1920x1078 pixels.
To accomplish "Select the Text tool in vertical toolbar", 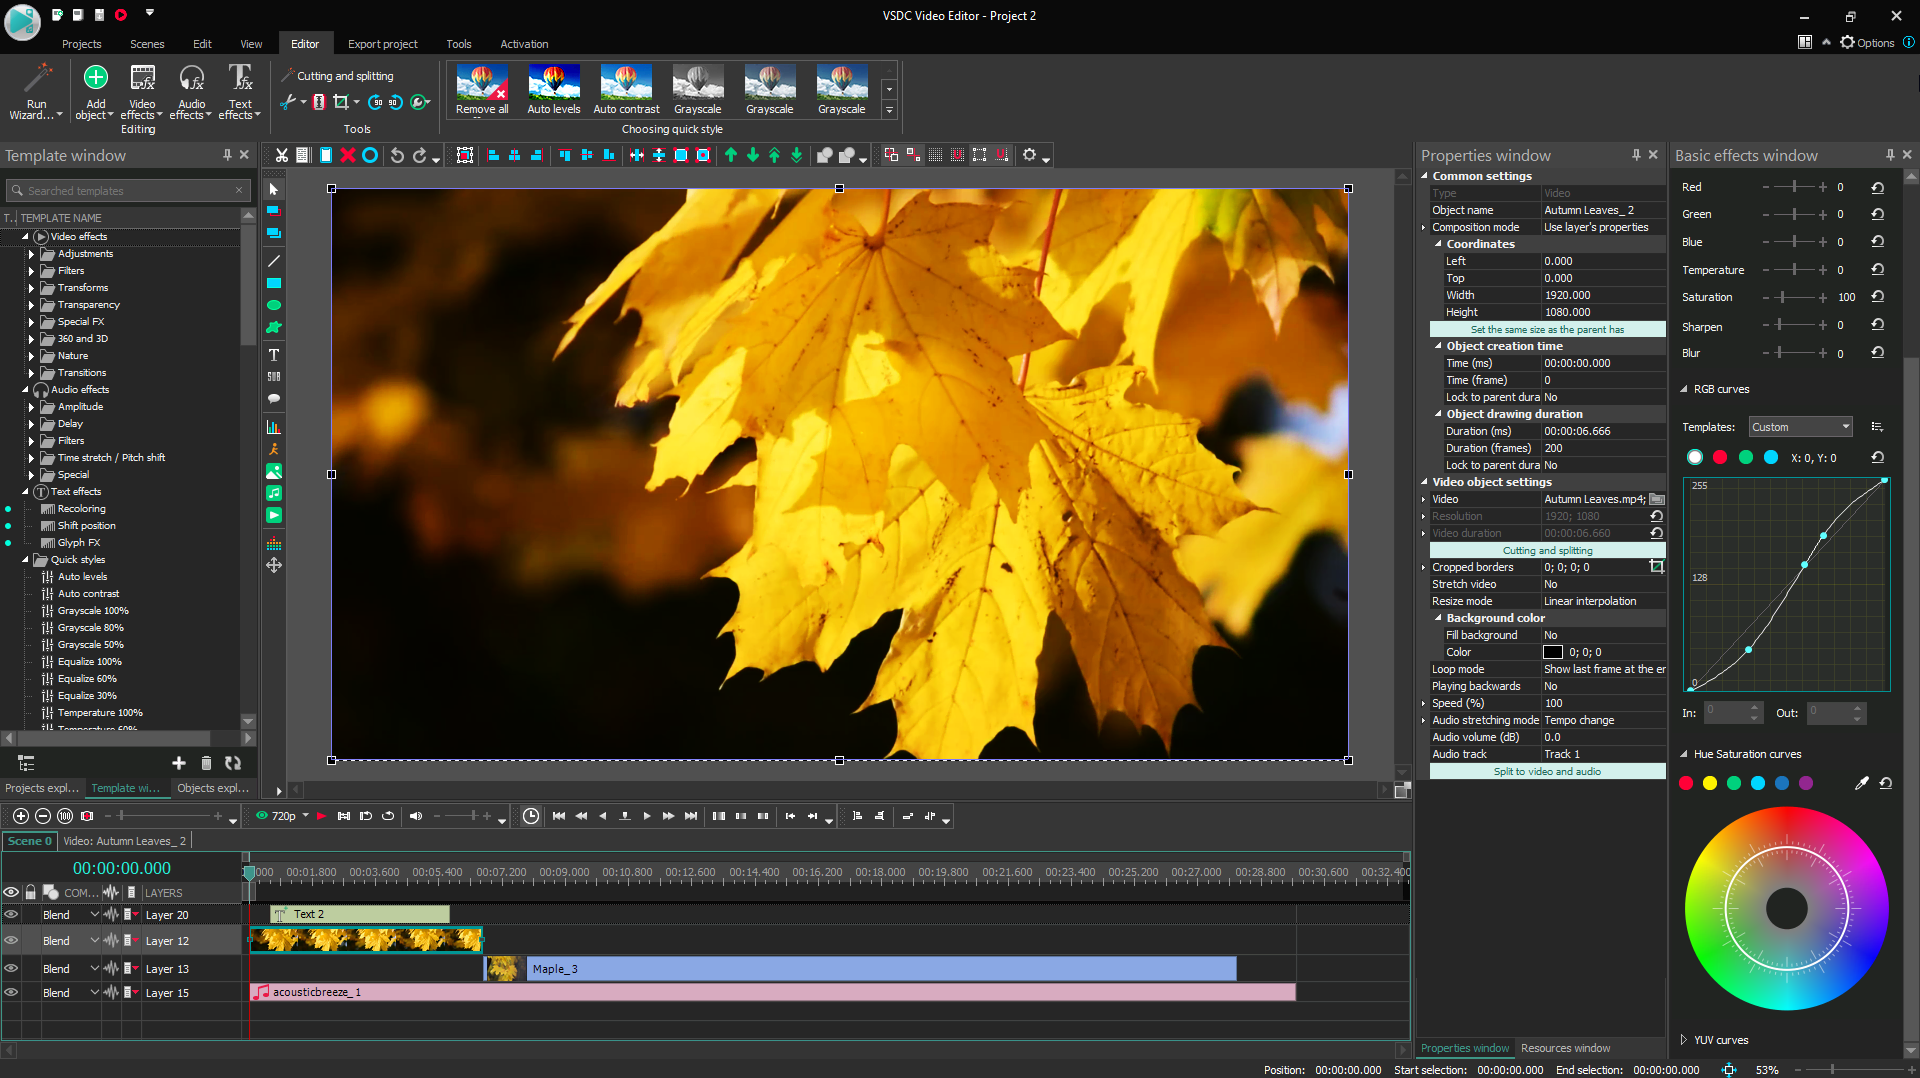I will tap(273, 355).
